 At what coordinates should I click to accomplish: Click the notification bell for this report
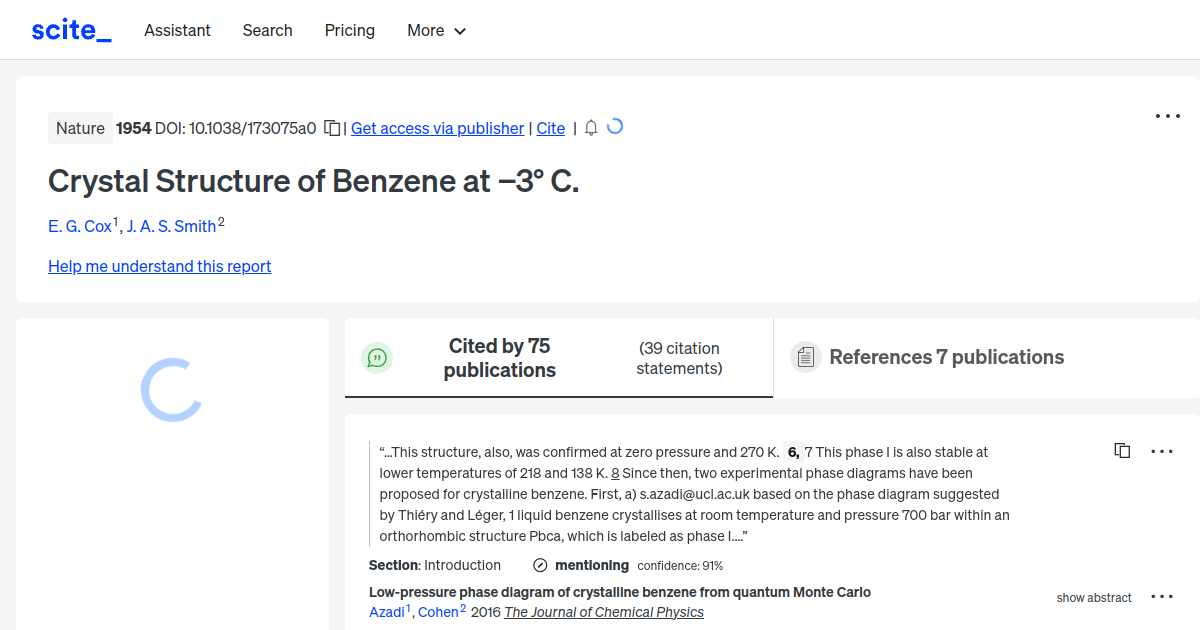click(x=590, y=128)
